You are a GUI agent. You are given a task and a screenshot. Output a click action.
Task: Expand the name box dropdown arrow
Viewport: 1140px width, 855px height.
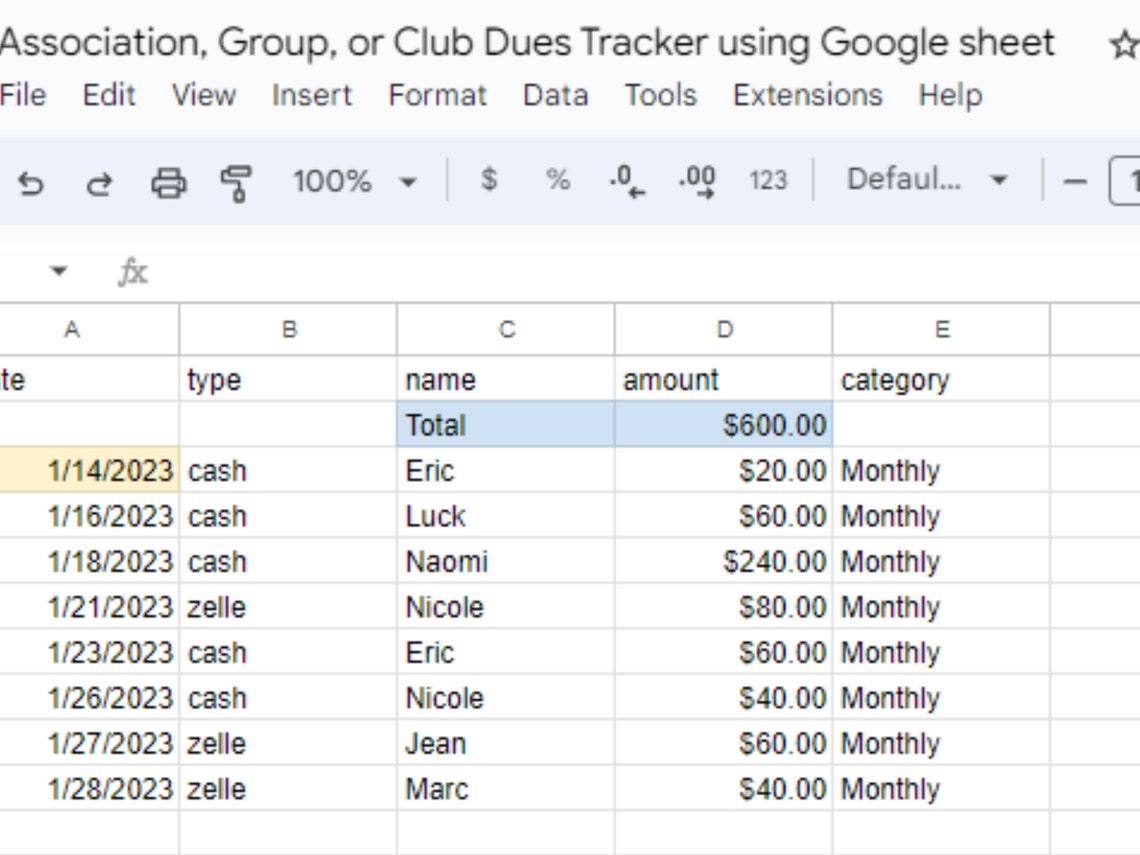(x=57, y=271)
